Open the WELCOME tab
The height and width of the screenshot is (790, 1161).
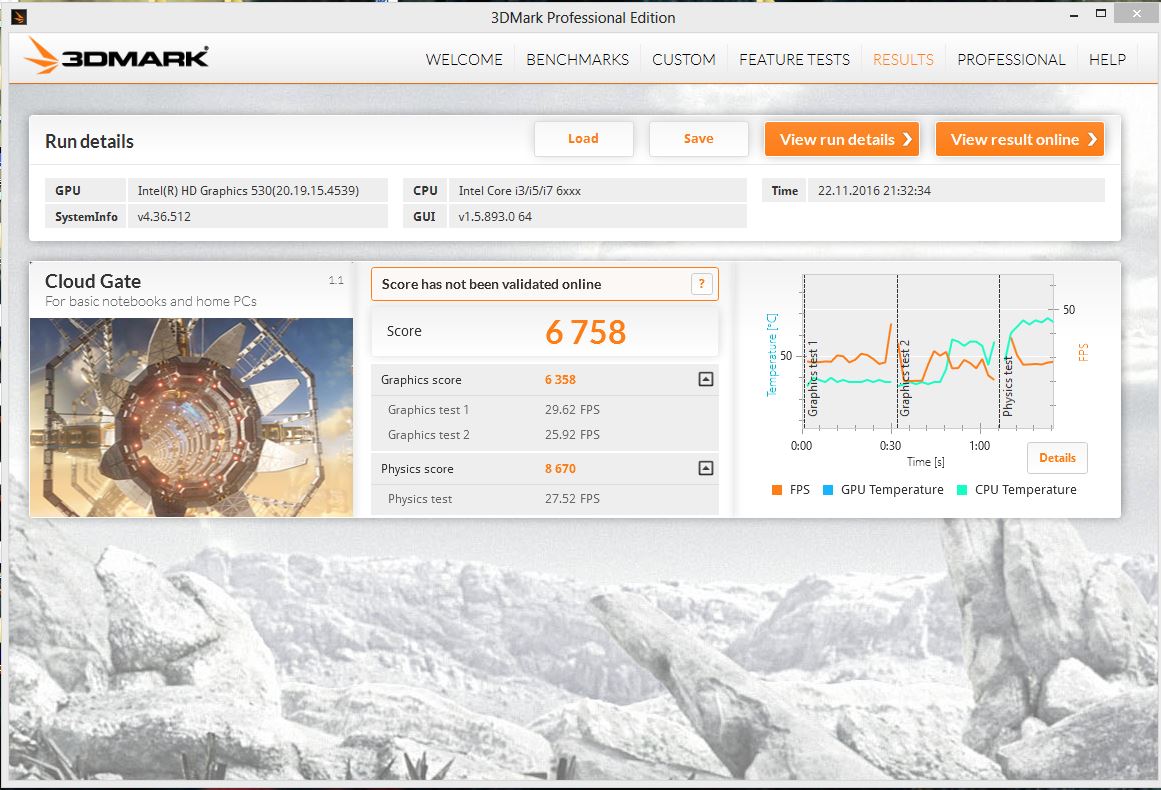tap(464, 59)
